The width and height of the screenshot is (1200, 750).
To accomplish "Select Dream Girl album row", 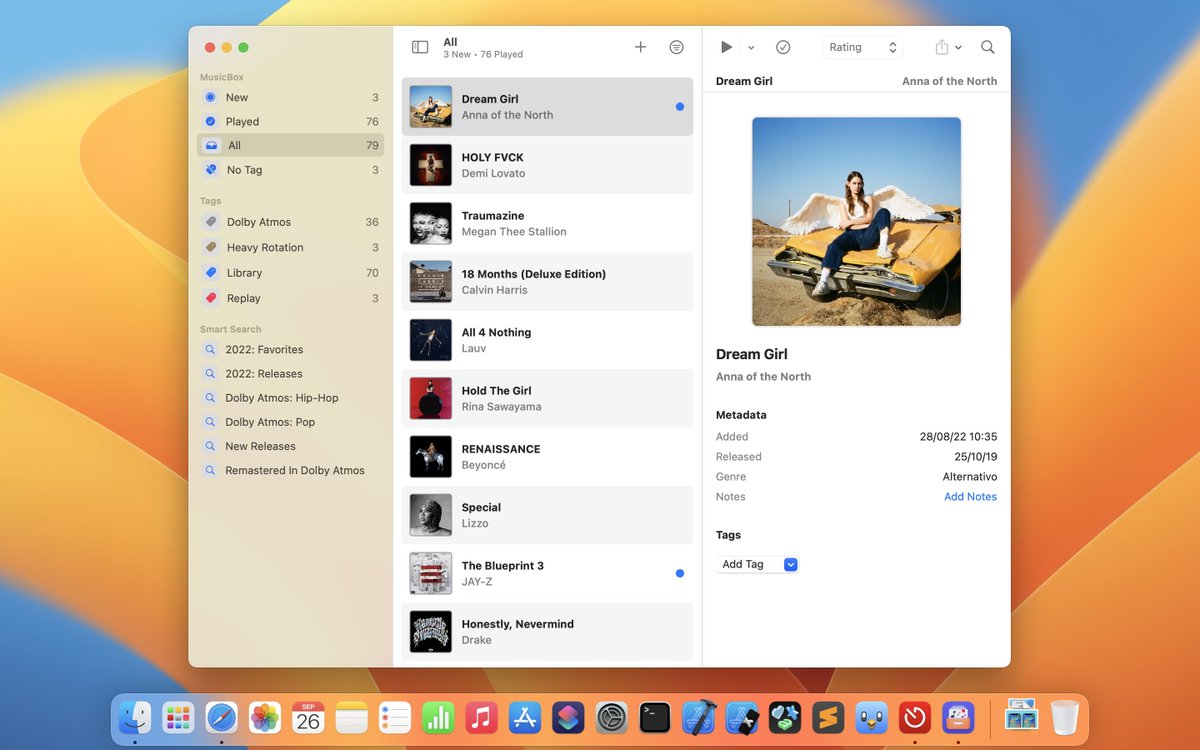I will point(547,106).
